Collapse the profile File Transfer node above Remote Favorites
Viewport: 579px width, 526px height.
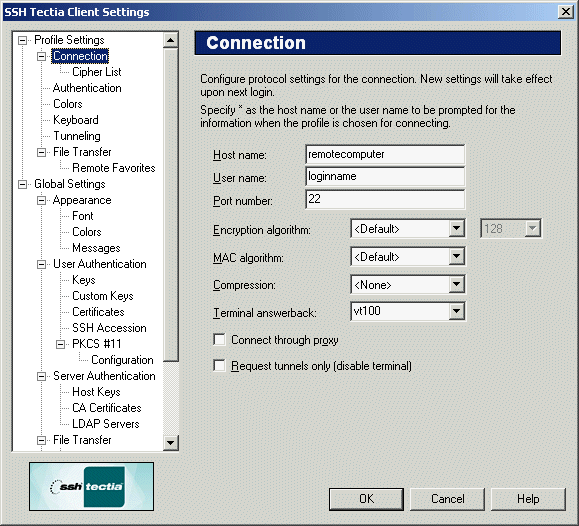[x=42, y=152]
